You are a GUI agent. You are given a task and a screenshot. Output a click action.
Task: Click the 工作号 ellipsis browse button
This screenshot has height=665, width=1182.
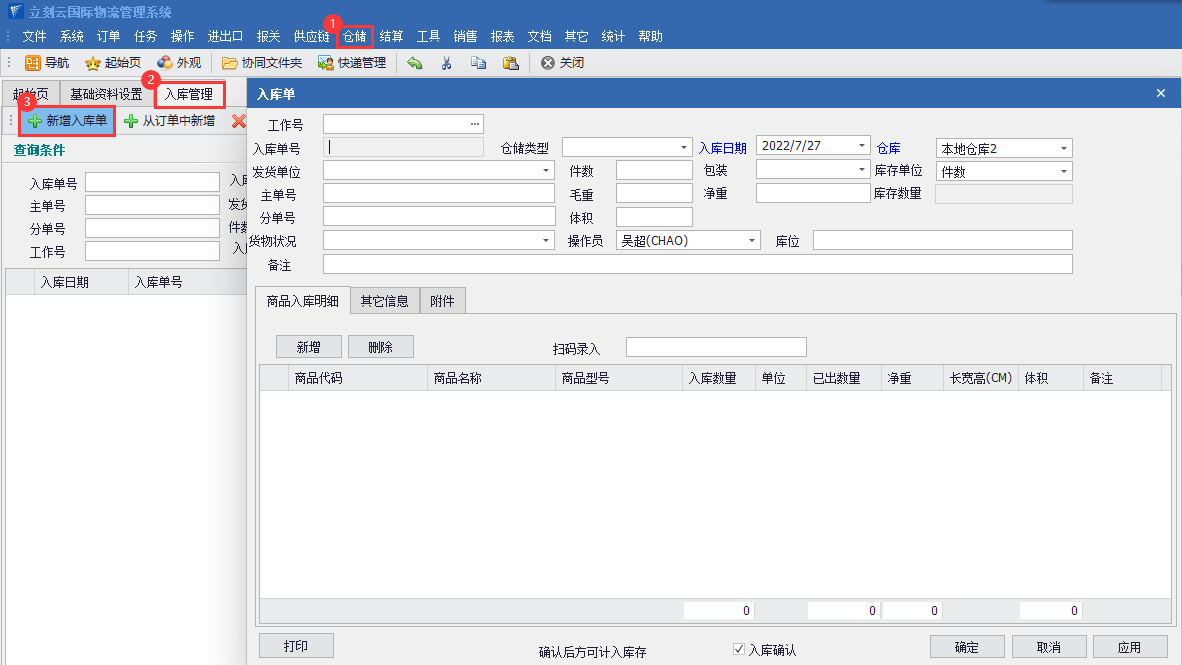tap(475, 124)
